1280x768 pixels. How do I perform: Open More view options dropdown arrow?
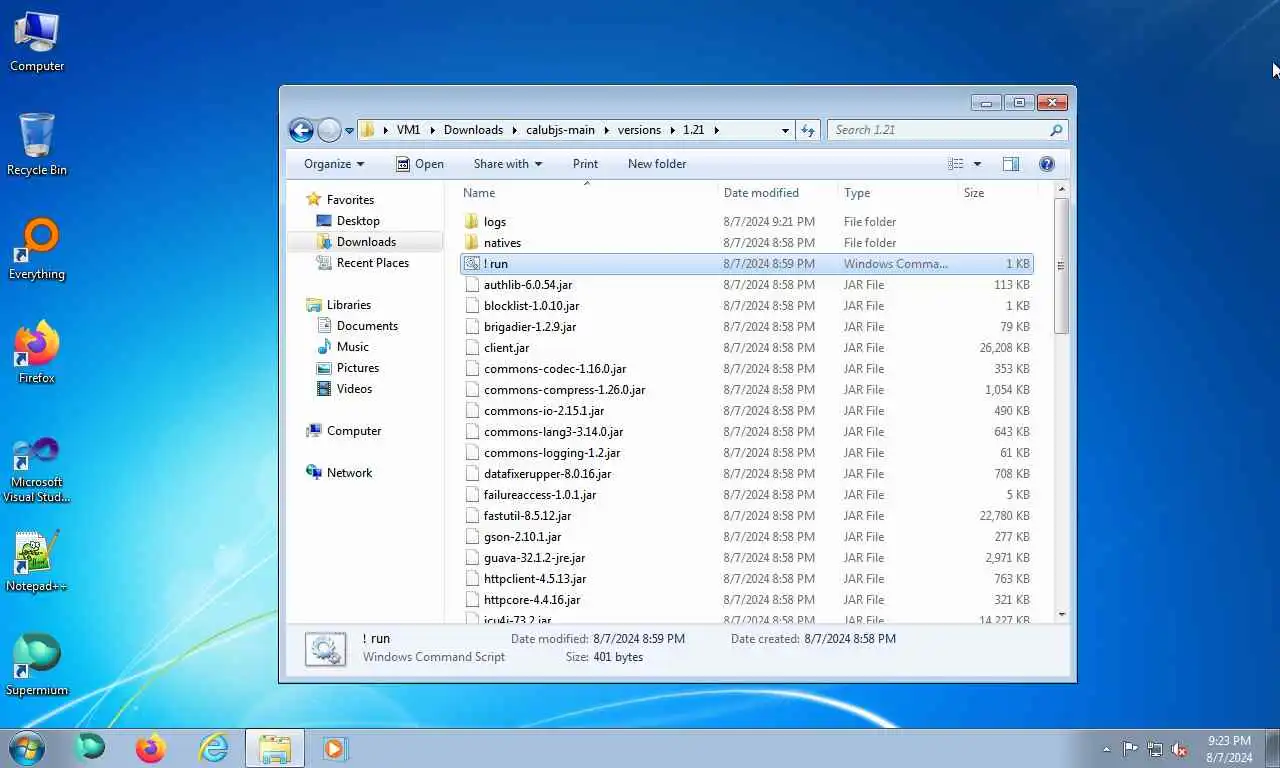coord(977,164)
